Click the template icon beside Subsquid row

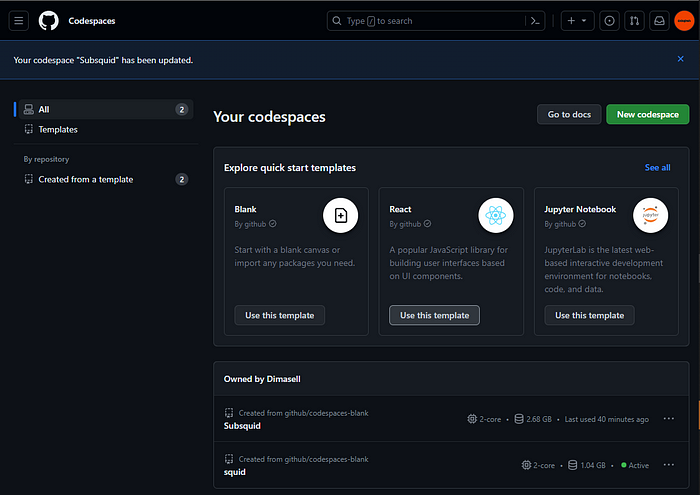coord(229,413)
